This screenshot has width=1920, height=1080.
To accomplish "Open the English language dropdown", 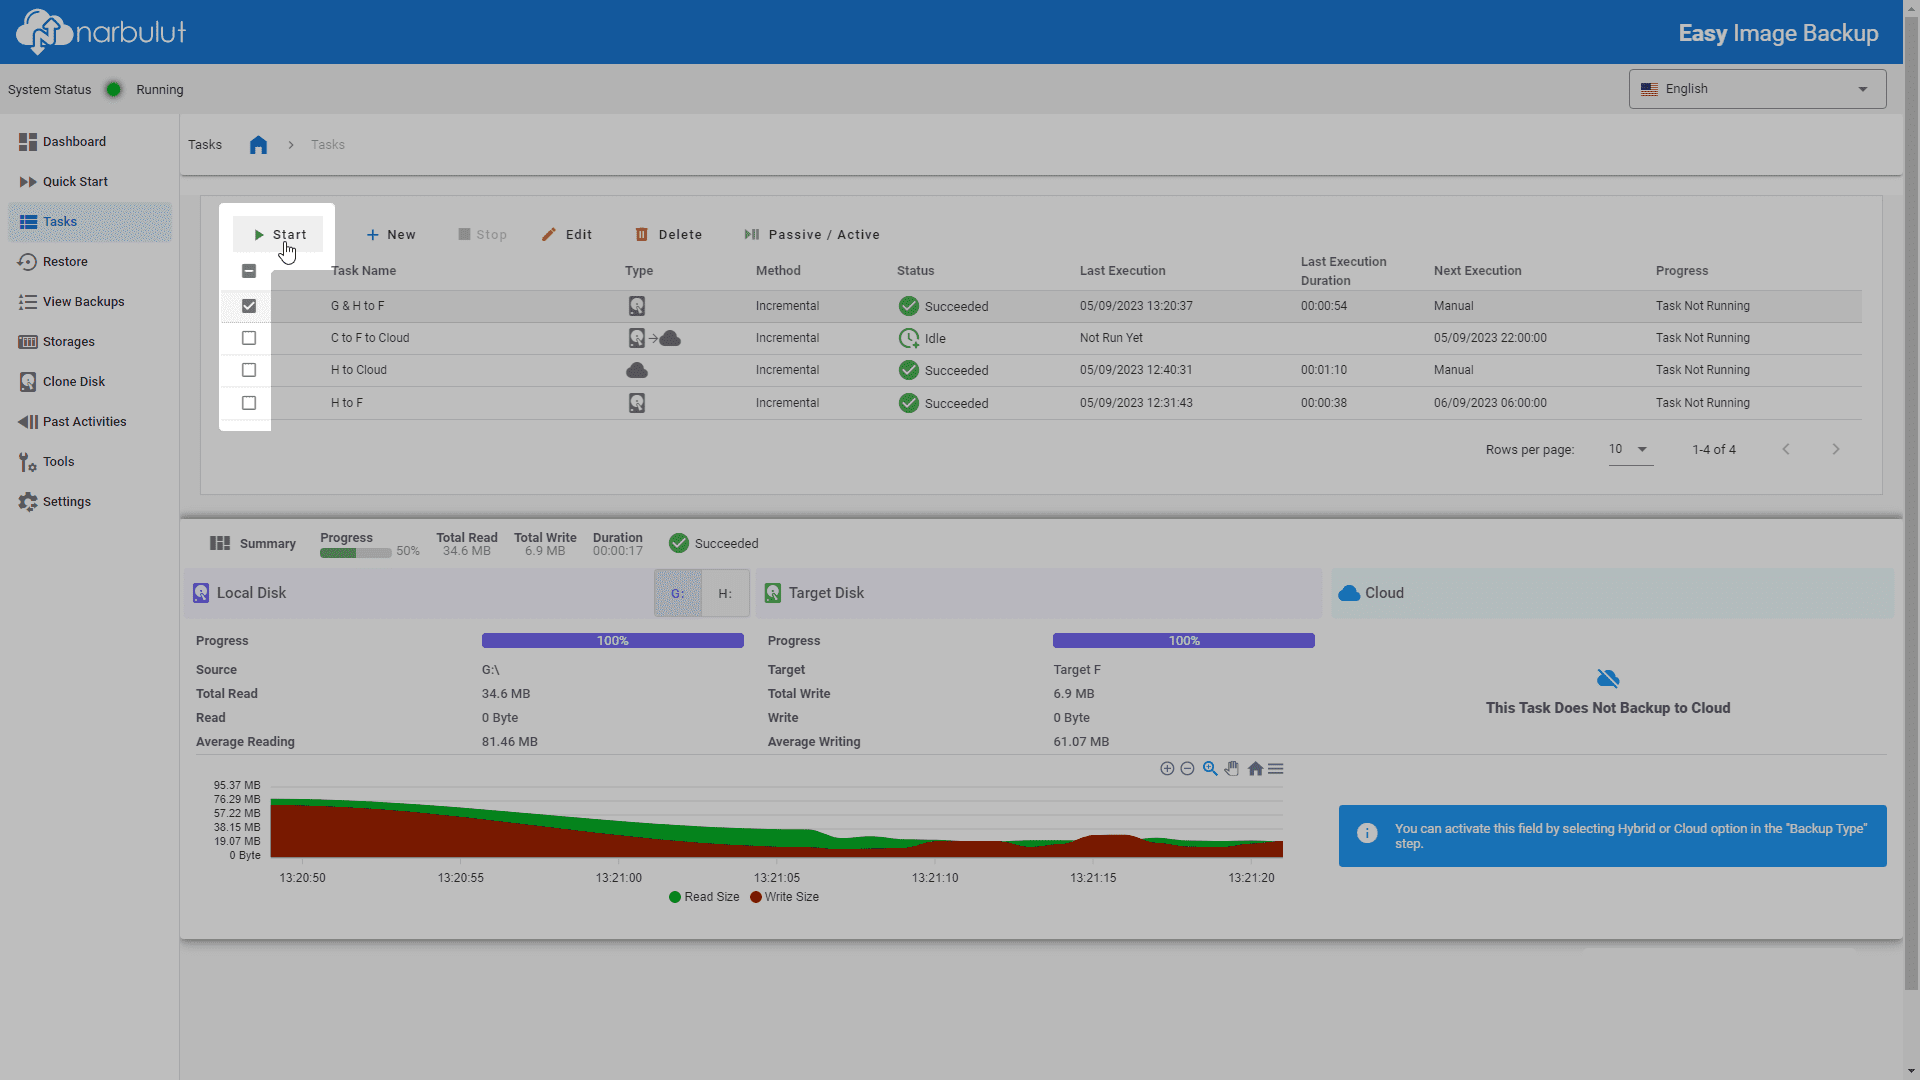I will click(x=1757, y=89).
